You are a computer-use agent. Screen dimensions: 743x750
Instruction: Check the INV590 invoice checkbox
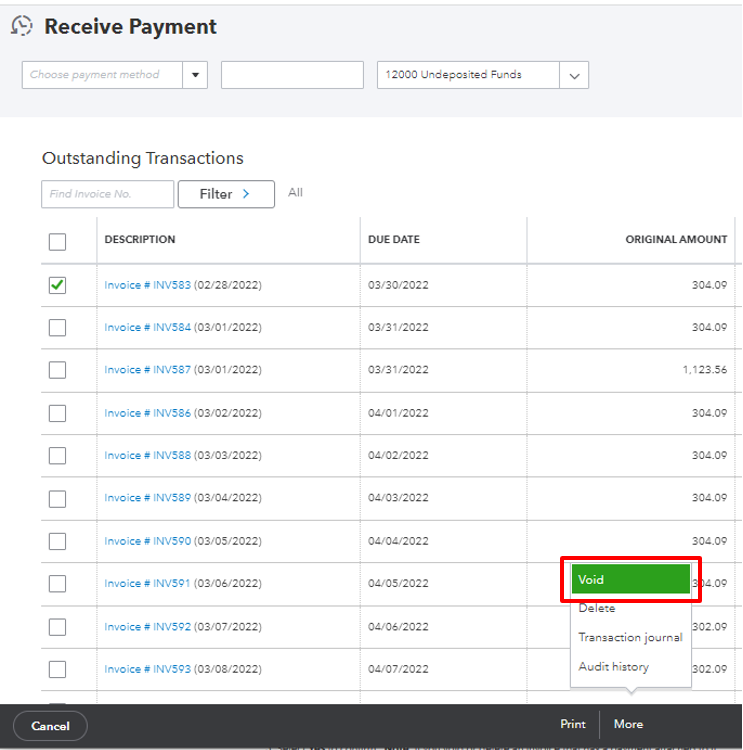tap(57, 541)
